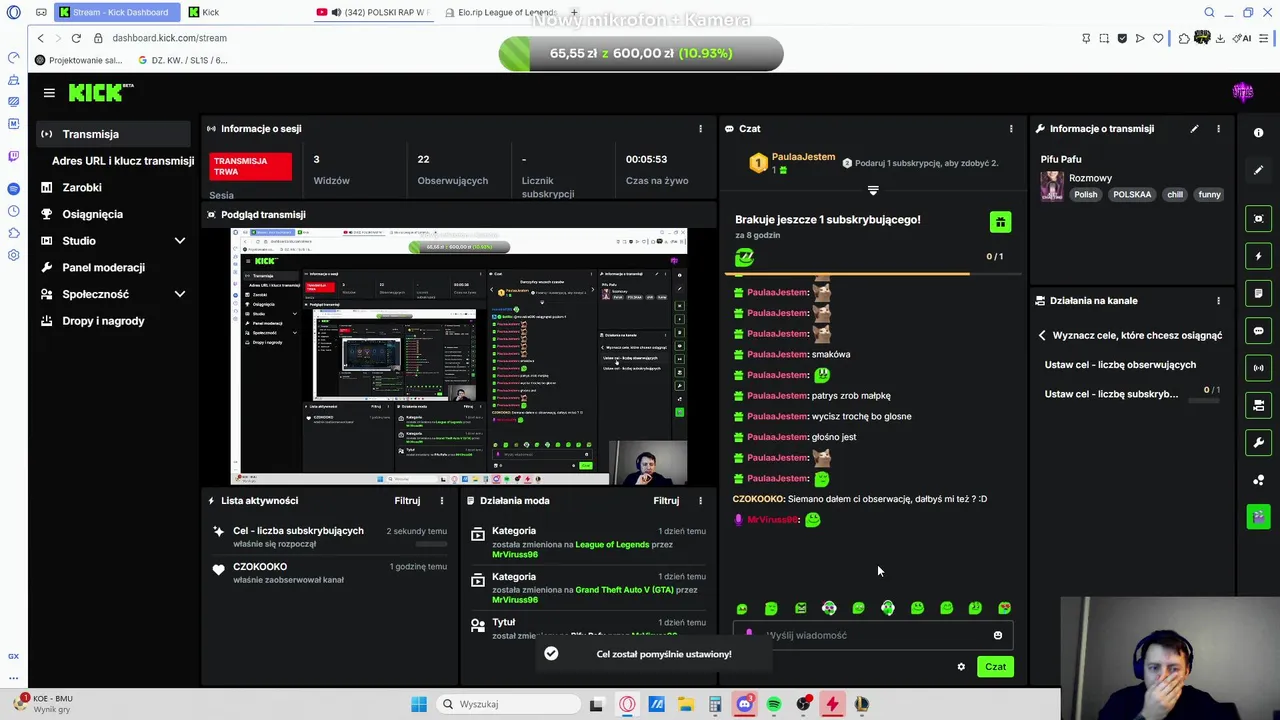Click the League of Legends category link
The height and width of the screenshot is (720, 1280).
click(612, 544)
